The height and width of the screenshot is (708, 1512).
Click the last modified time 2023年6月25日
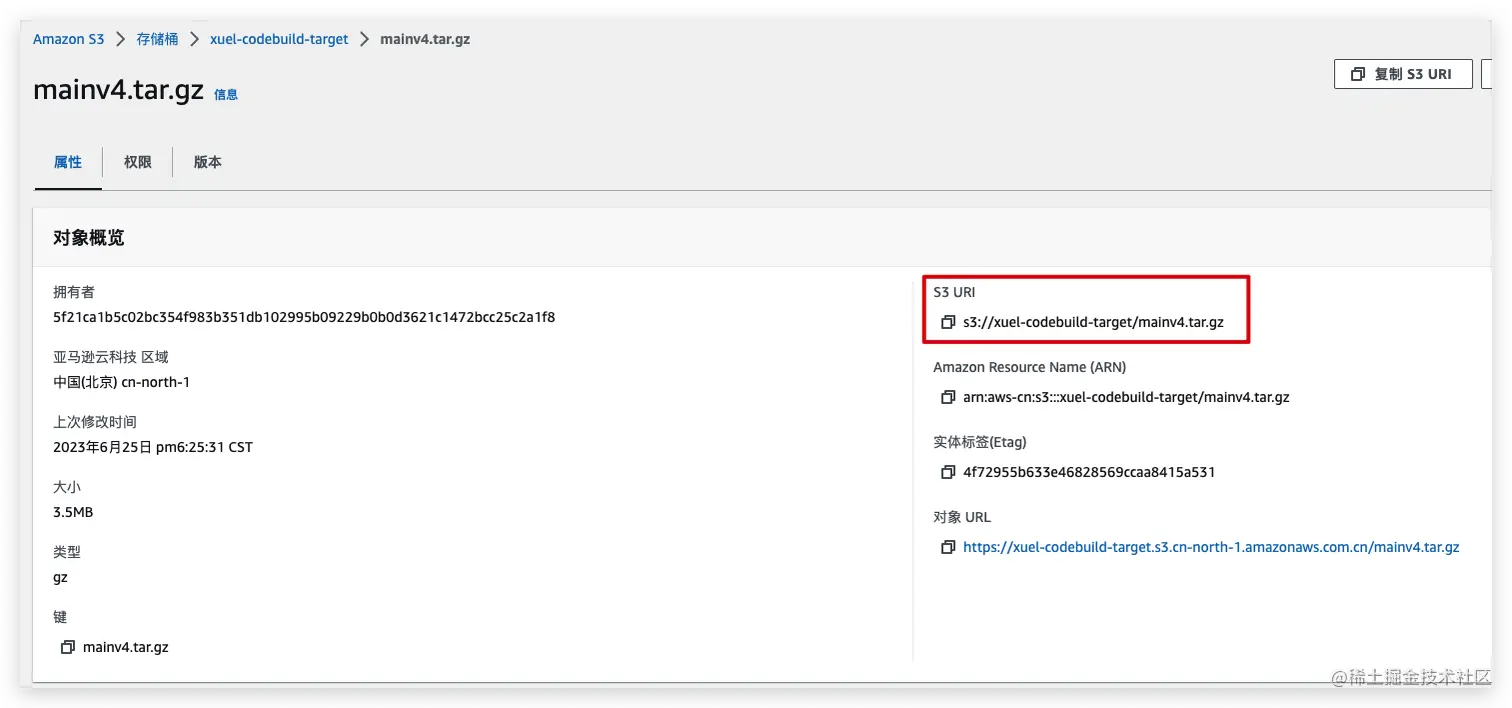(153, 447)
